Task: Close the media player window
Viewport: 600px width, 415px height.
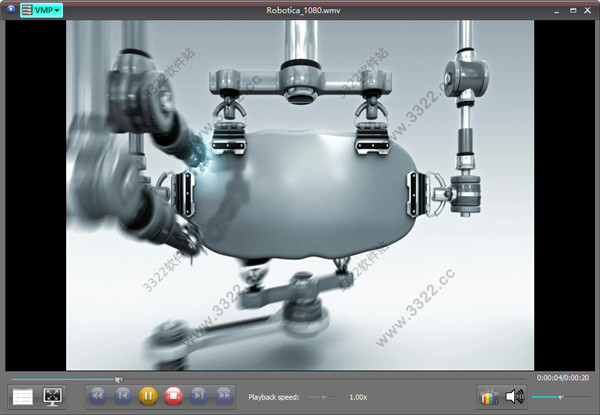Action: point(588,10)
